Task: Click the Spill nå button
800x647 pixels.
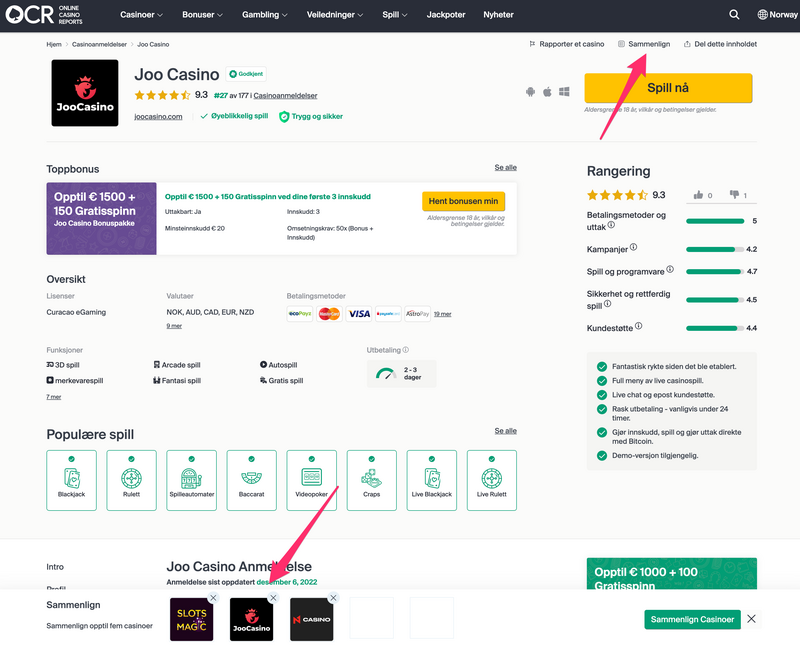Action: pyautogui.click(x=668, y=88)
